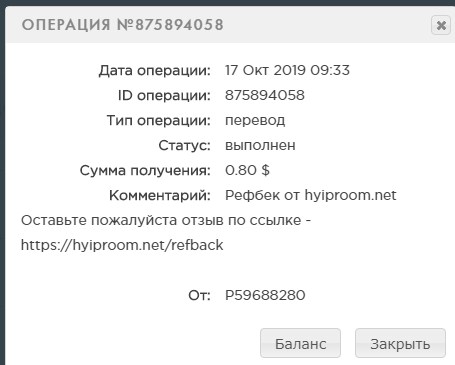This screenshot has height=365, width=455.
Task: Click the comment text Рефбек от hyiproom.net
Action: point(311,195)
